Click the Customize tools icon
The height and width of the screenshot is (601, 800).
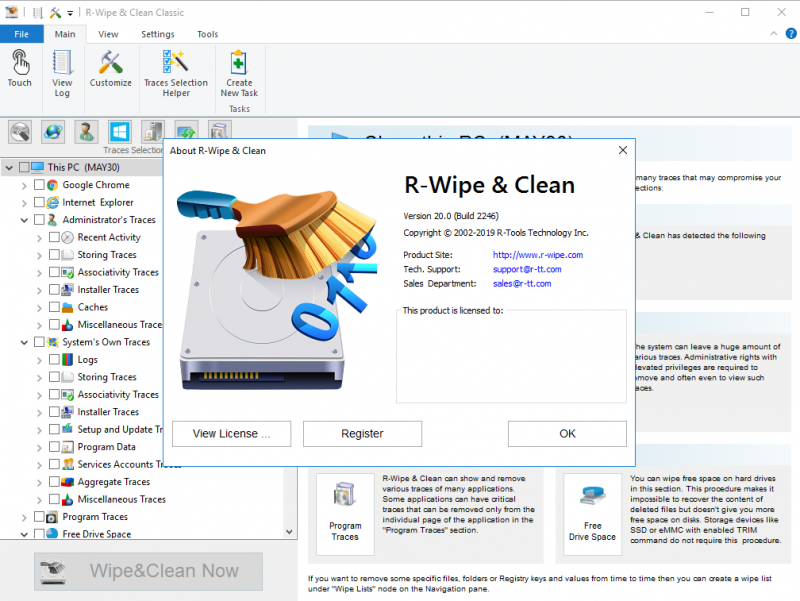click(x=110, y=68)
